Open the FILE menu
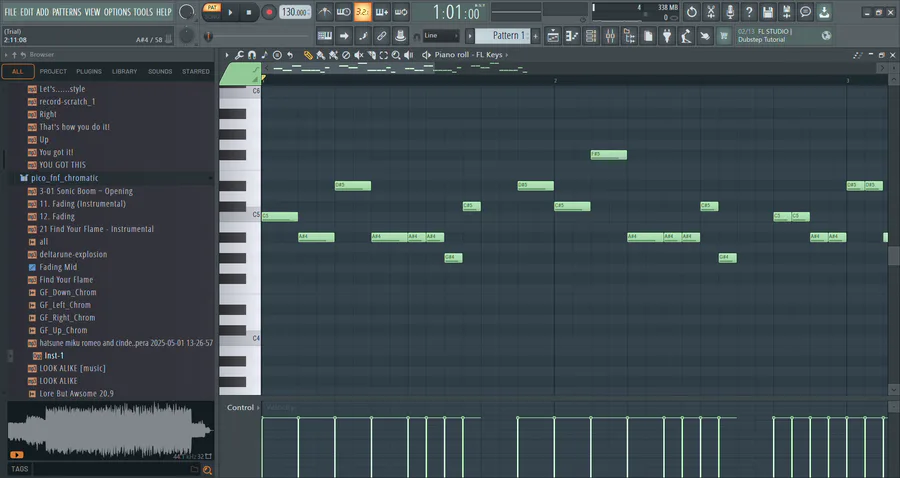The width and height of the screenshot is (900, 478). 10,12
